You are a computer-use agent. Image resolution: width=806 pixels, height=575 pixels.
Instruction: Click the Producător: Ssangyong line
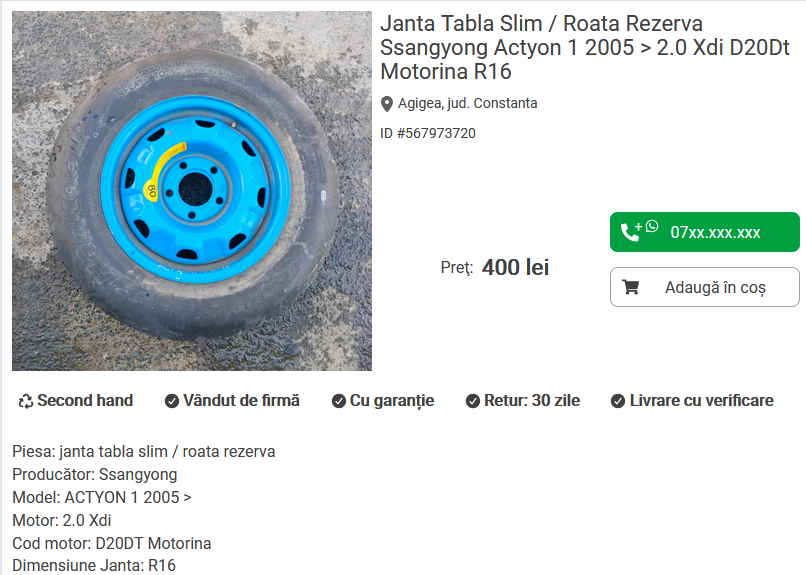point(95,474)
